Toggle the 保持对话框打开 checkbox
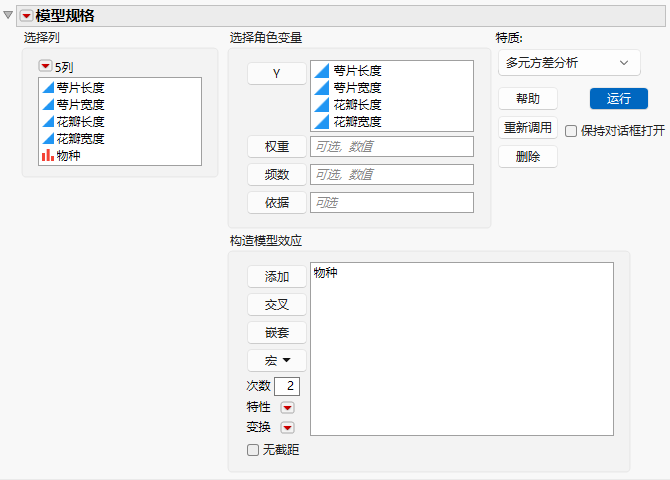 (571, 131)
